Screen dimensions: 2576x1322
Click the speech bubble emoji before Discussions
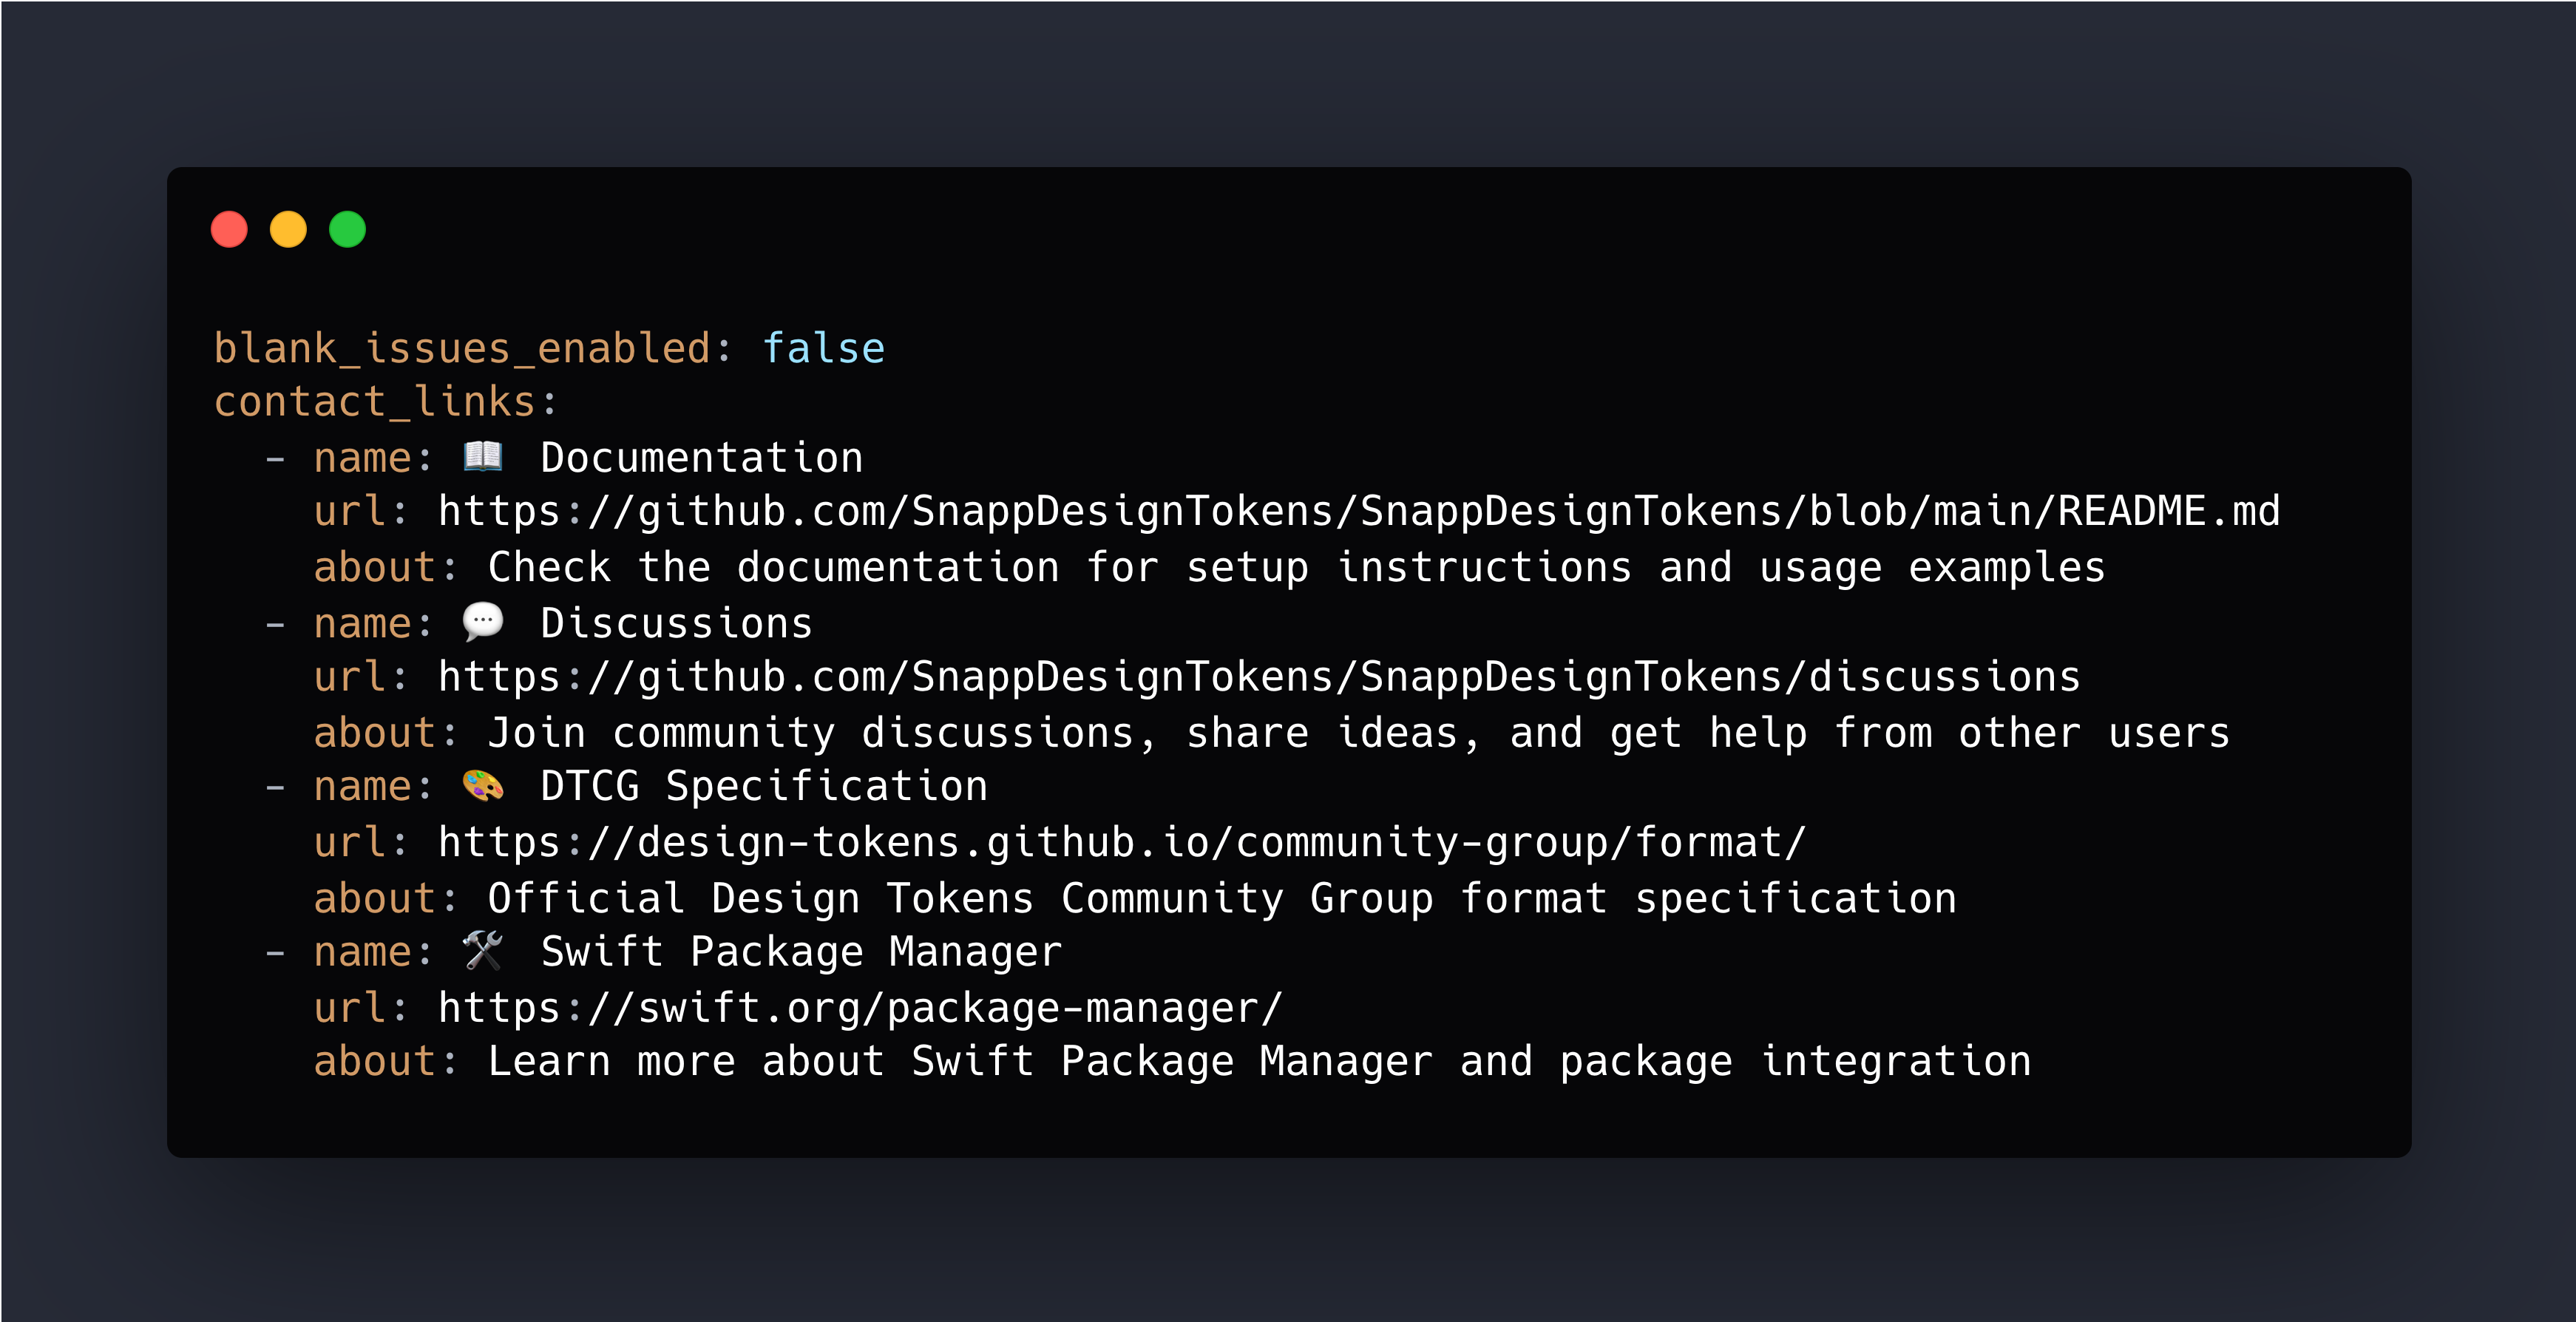[483, 622]
